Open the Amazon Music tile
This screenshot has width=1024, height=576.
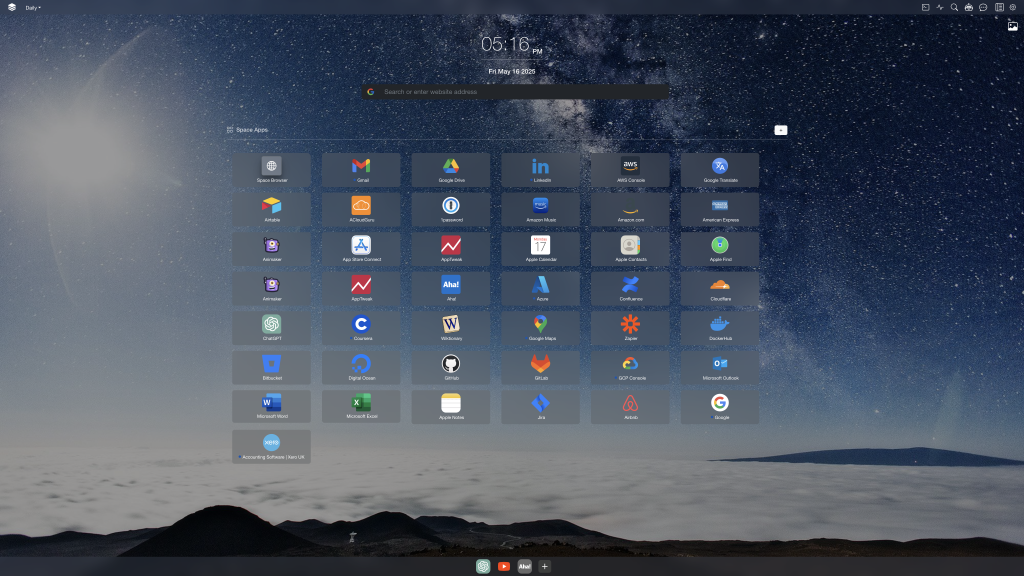pos(540,210)
